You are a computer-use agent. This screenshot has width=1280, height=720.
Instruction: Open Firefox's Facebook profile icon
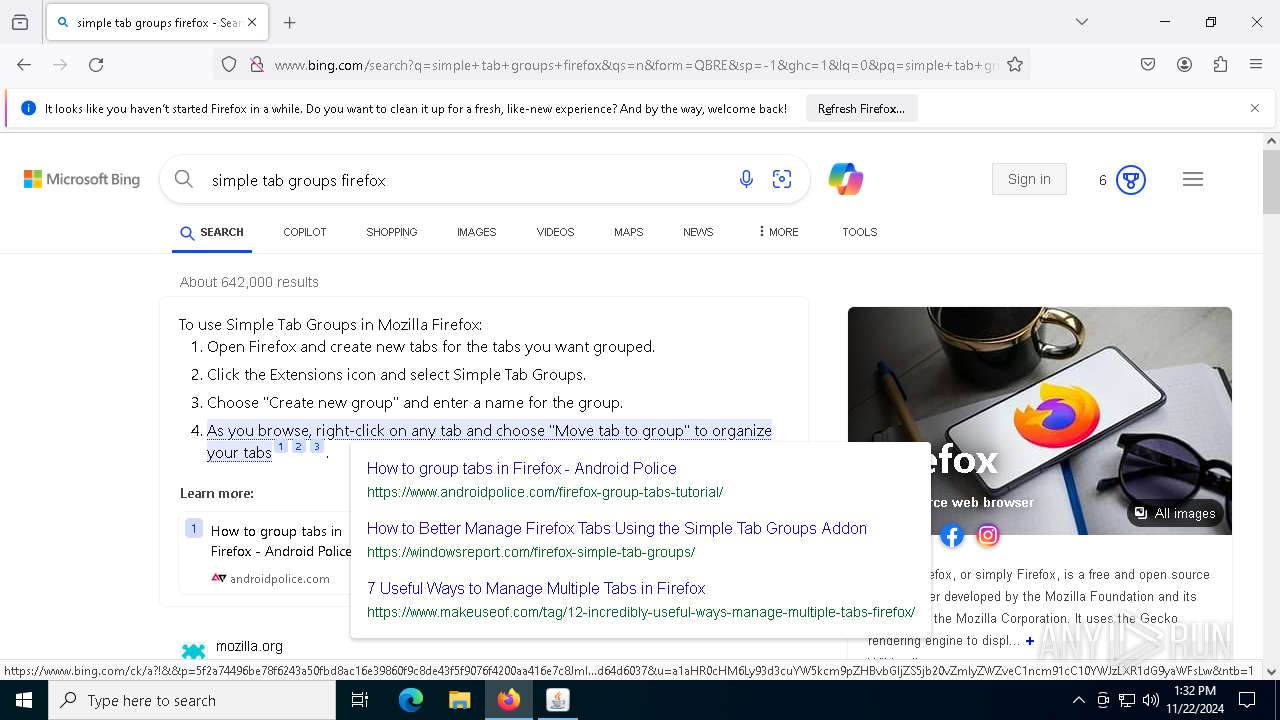click(x=952, y=536)
